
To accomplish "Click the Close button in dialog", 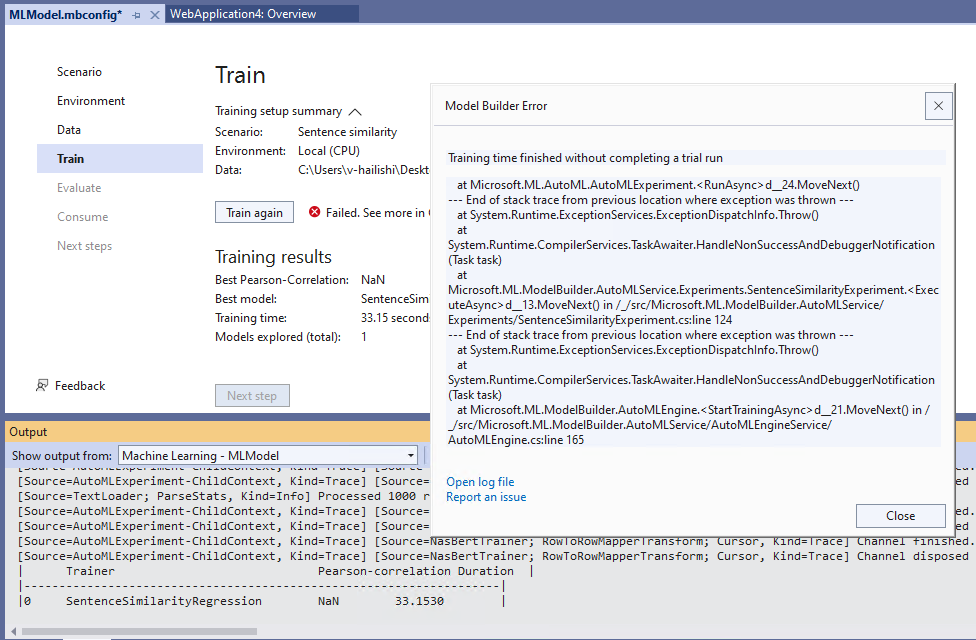I will pyautogui.click(x=901, y=515).
